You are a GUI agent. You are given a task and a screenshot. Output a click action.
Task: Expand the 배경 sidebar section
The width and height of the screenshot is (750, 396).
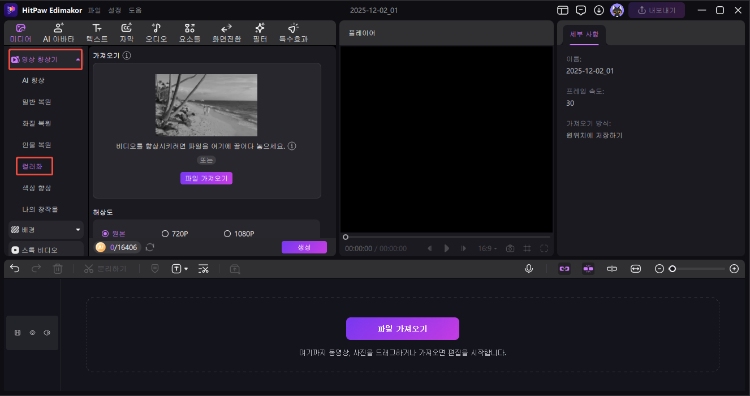point(46,230)
